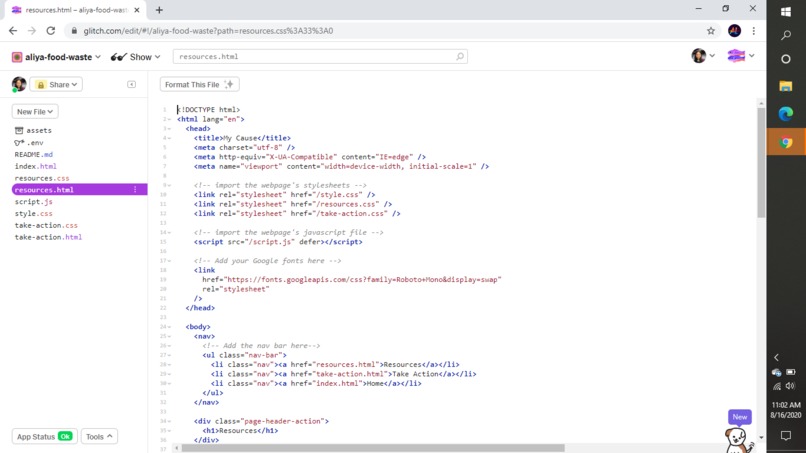Viewport: 806px width, 453px height.
Task: Collapse the head tag fold arrow
Action: [x=169, y=129]
